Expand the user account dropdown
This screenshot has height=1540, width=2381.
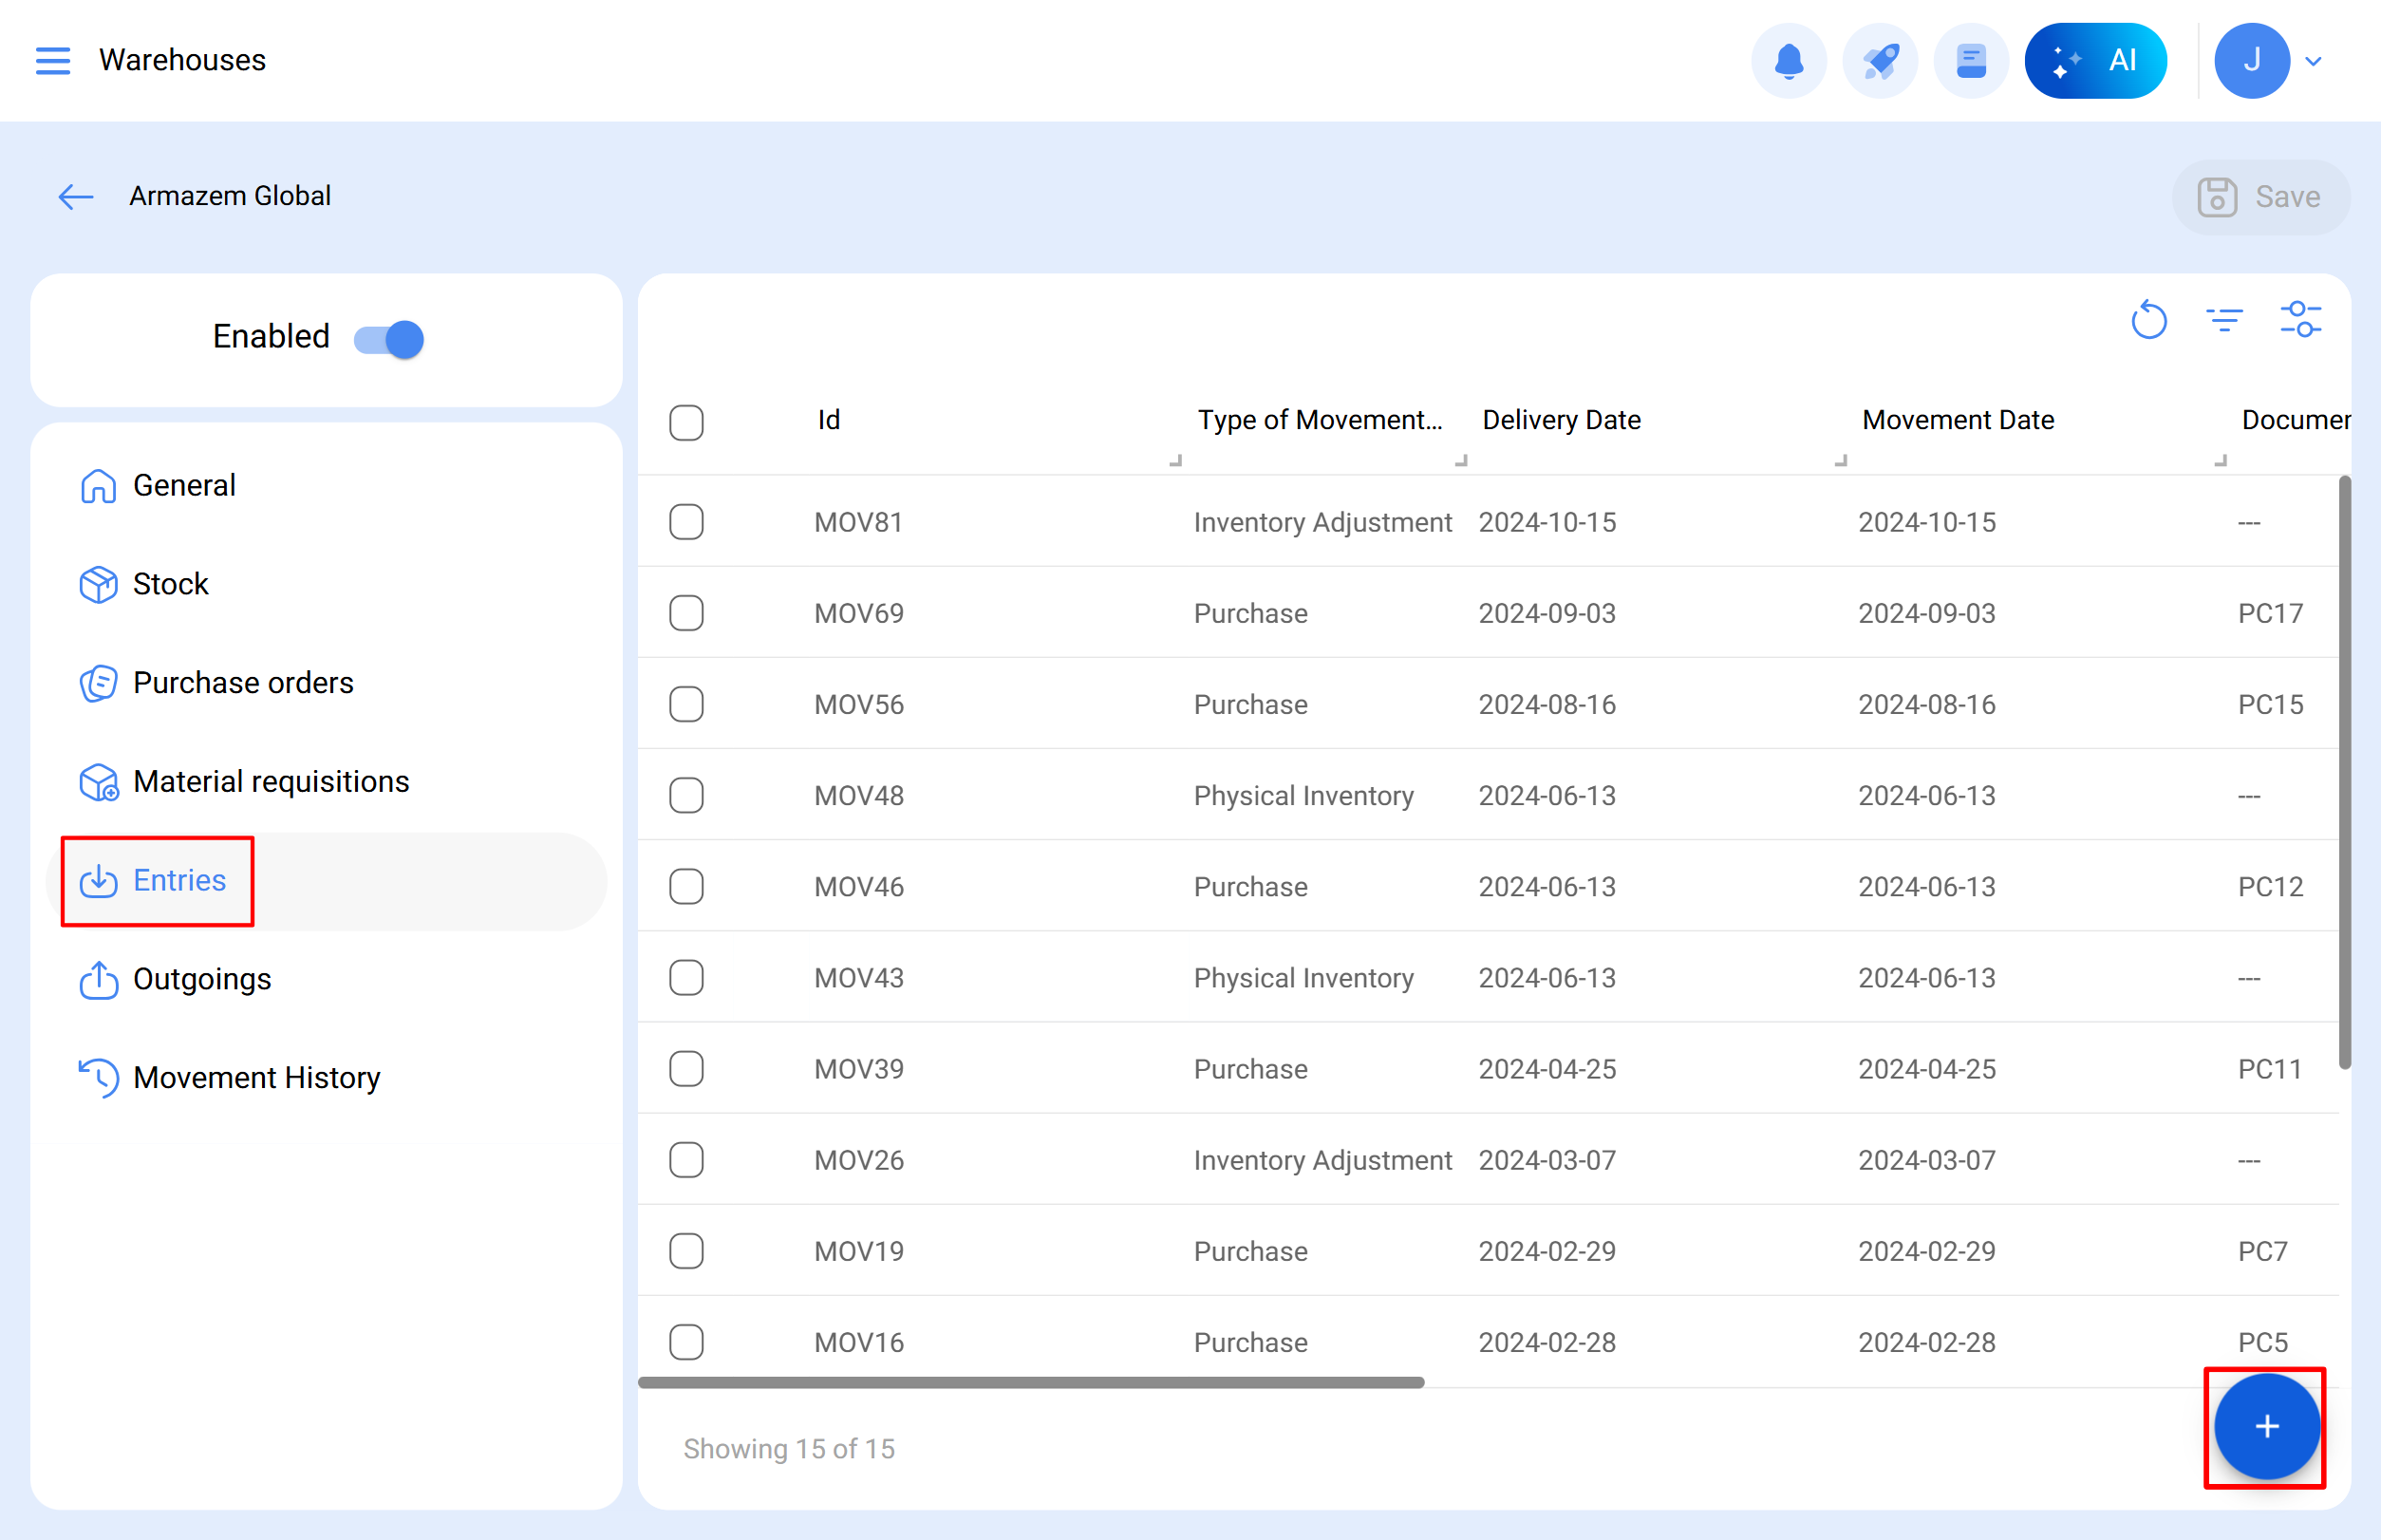pos(2313,60)
